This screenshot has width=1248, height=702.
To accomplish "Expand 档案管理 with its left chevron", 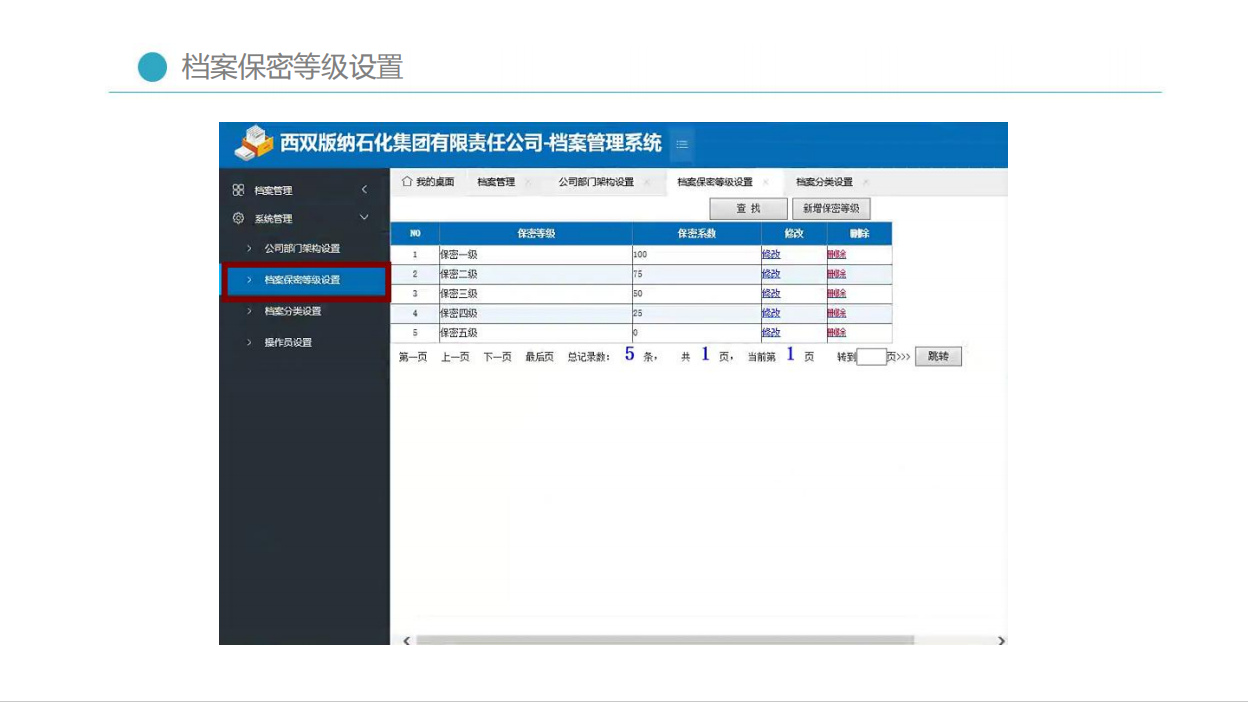I will pos(364,189).
